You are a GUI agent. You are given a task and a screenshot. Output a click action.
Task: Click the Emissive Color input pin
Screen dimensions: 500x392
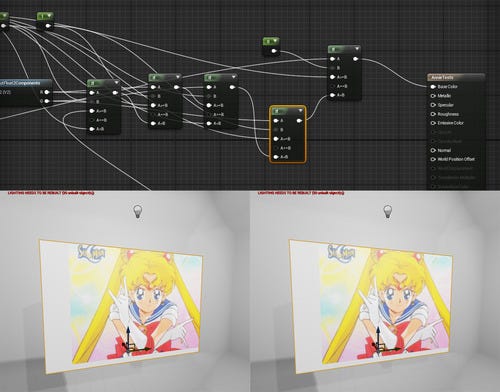433,123
